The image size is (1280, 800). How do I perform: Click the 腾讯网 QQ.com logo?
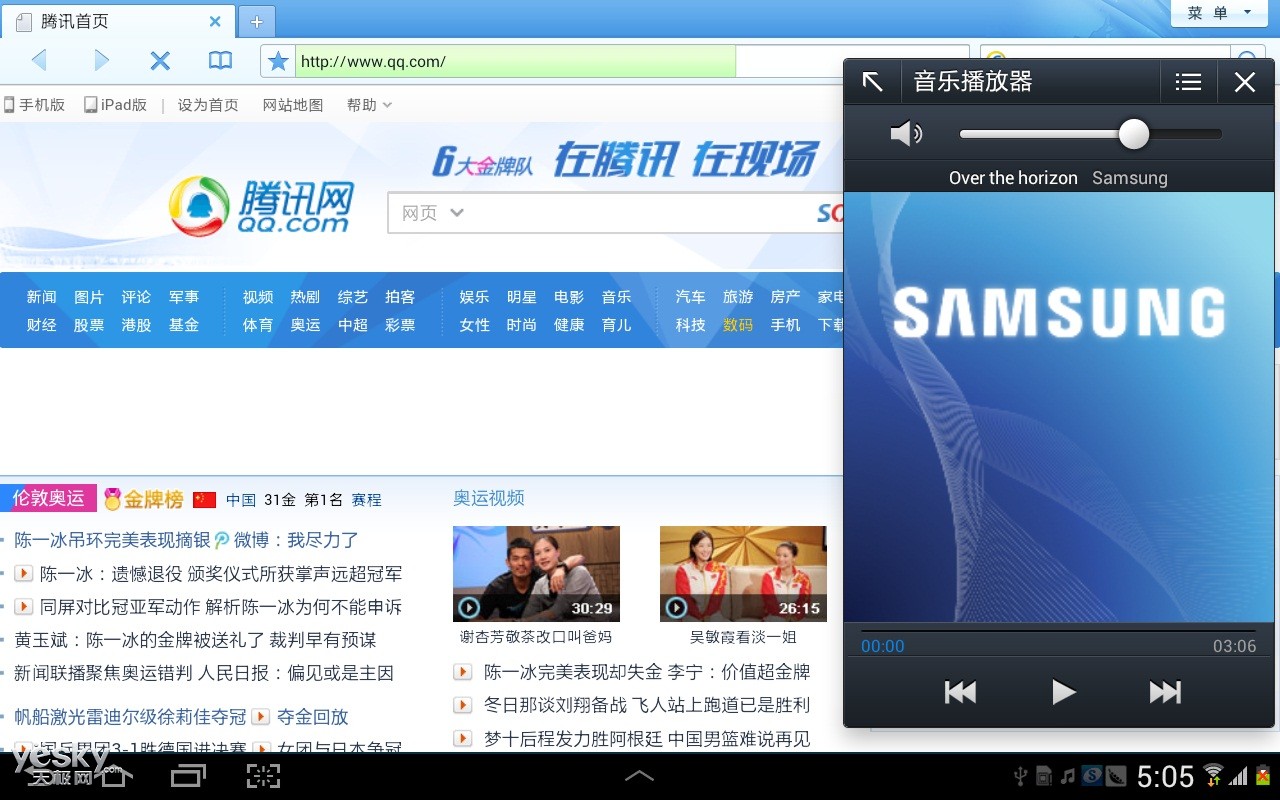pos(262,207)
